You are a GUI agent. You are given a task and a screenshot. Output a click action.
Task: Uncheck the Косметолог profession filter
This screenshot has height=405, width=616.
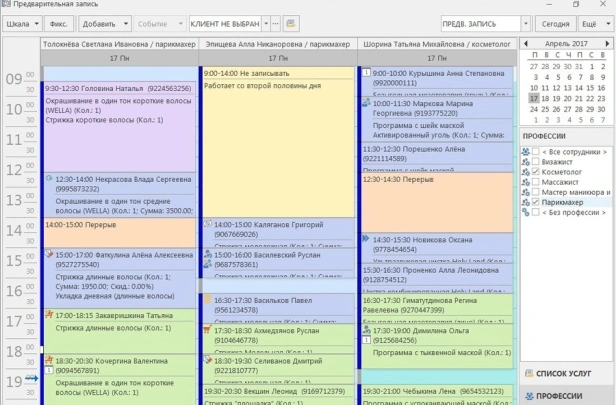pos(534,171)
